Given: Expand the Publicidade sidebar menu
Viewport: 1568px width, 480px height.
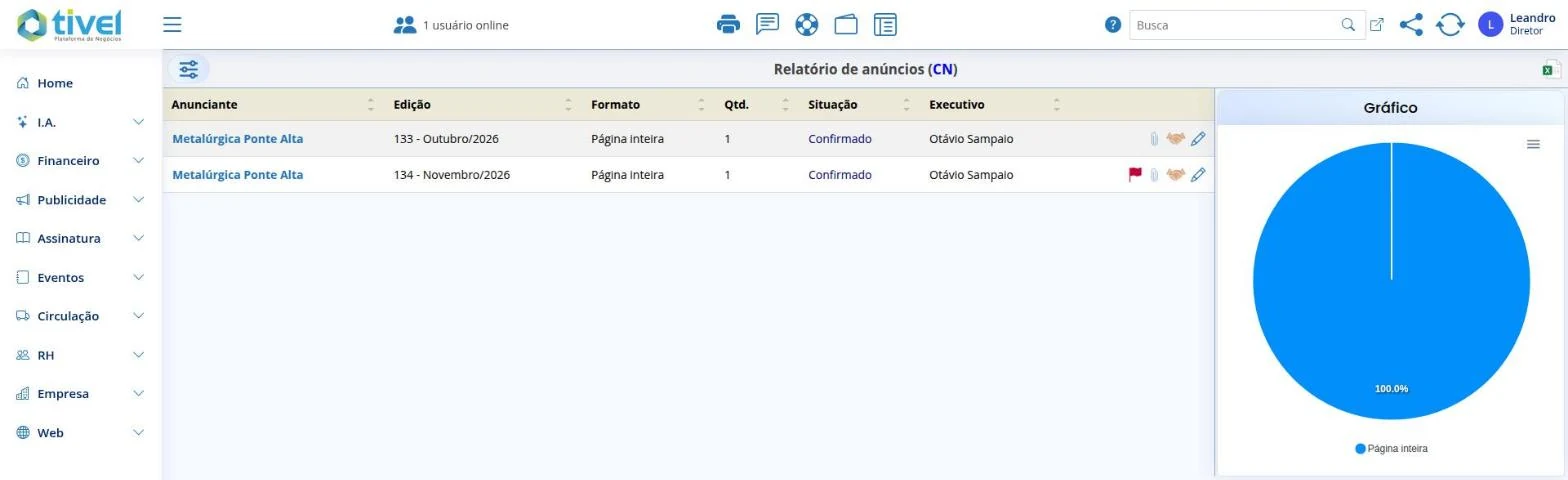Looking at the screenshot, I should (80, 200).
